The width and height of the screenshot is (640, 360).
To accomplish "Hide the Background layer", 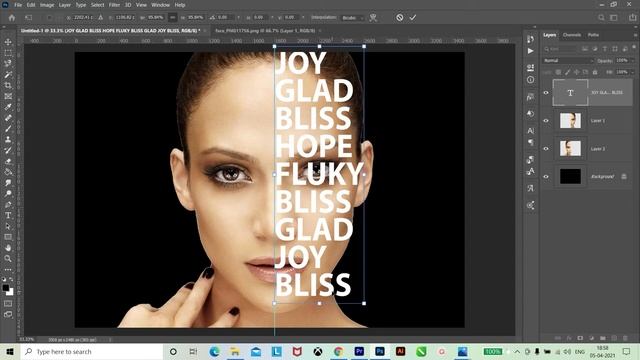I will pyautogui.click(x=546, y=176).
